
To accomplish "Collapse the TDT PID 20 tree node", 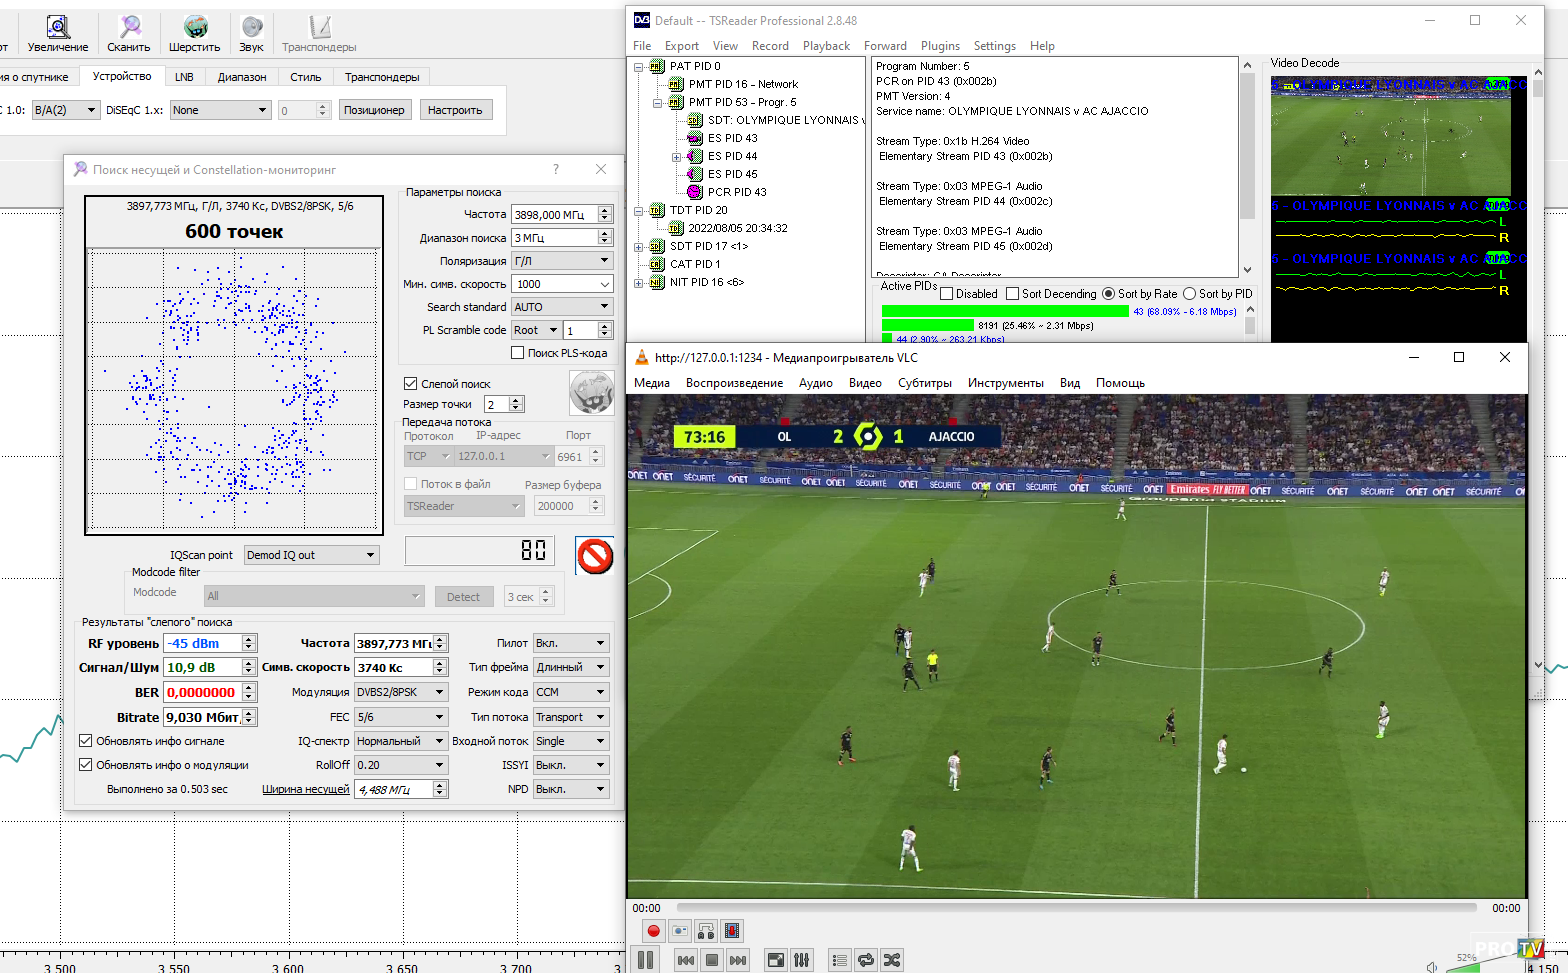I will coord(639,210).
